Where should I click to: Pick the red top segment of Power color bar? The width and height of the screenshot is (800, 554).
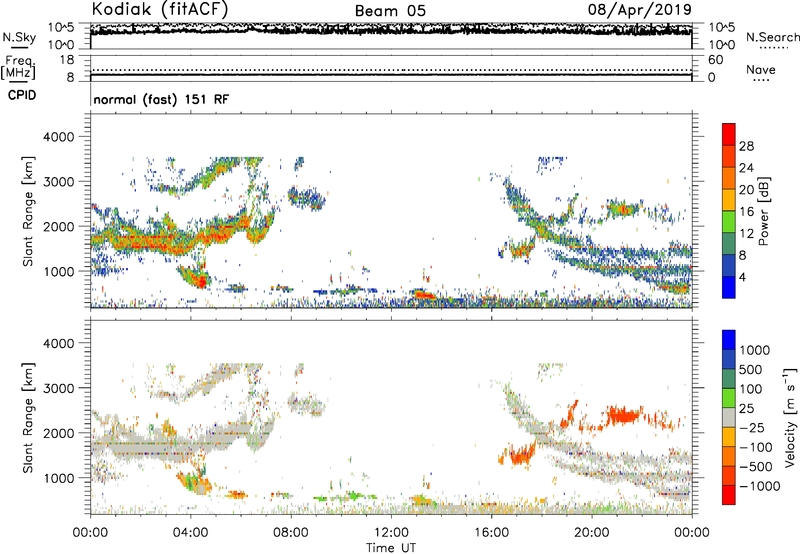(x=729, y=134)
